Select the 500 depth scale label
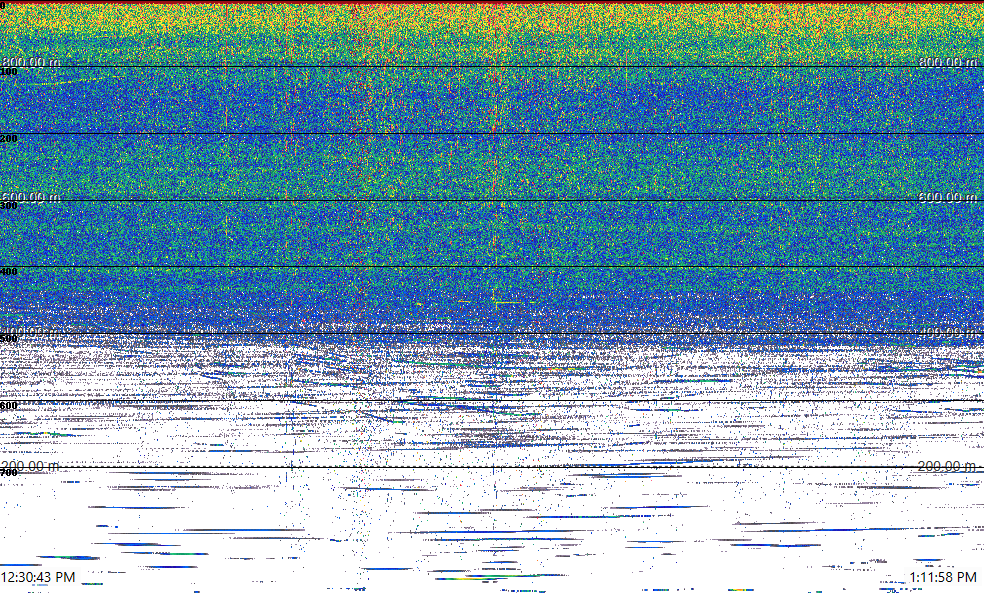This screenshot has height=594, width=984. [9, 339]
